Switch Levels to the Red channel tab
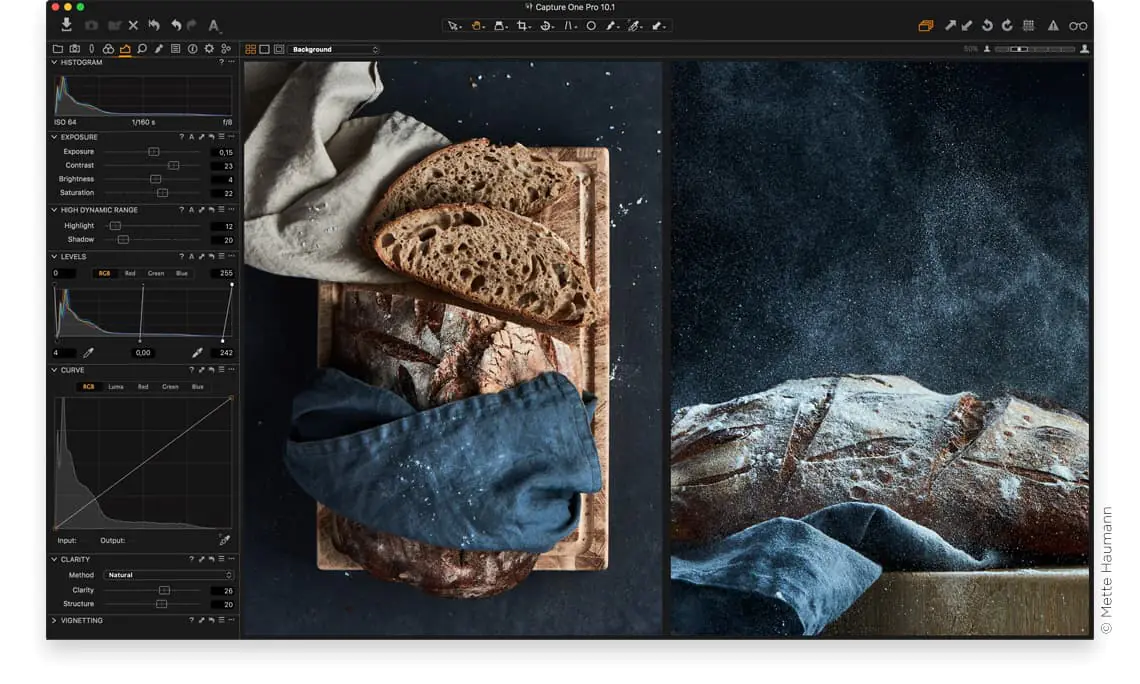 (x=130, y=273)
